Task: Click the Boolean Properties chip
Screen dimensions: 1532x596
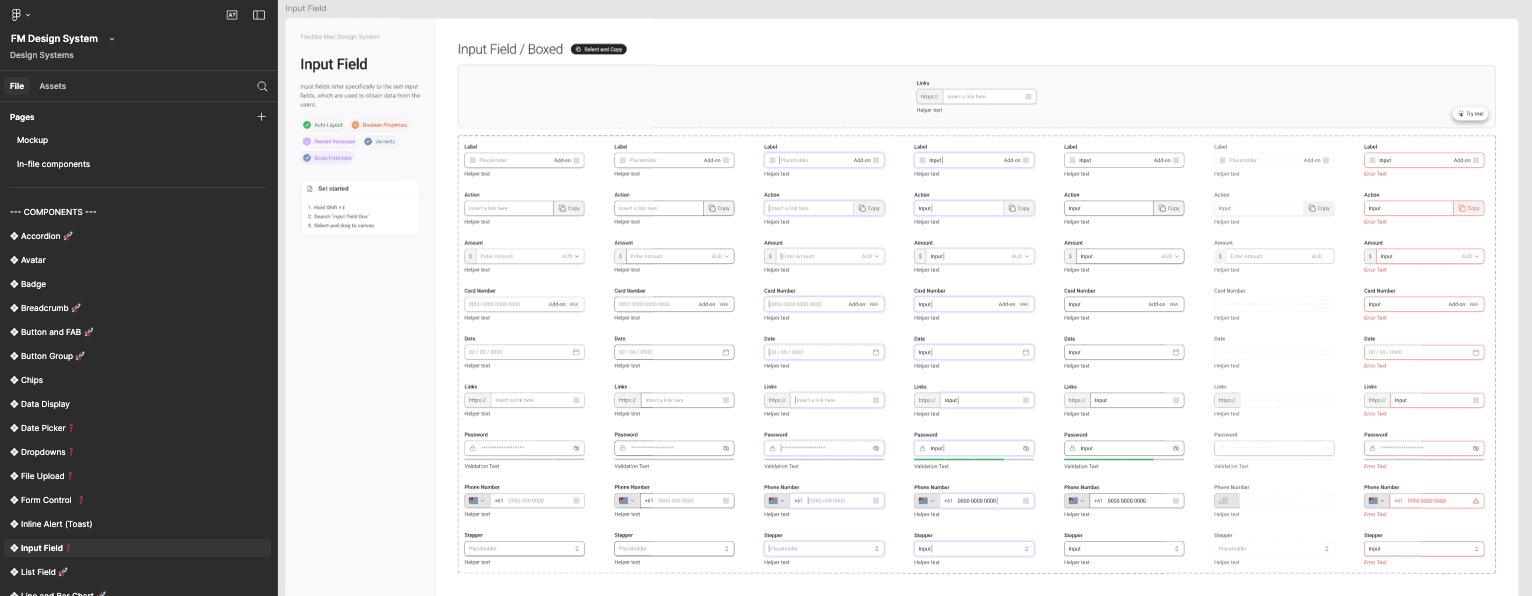Action: 379,125
